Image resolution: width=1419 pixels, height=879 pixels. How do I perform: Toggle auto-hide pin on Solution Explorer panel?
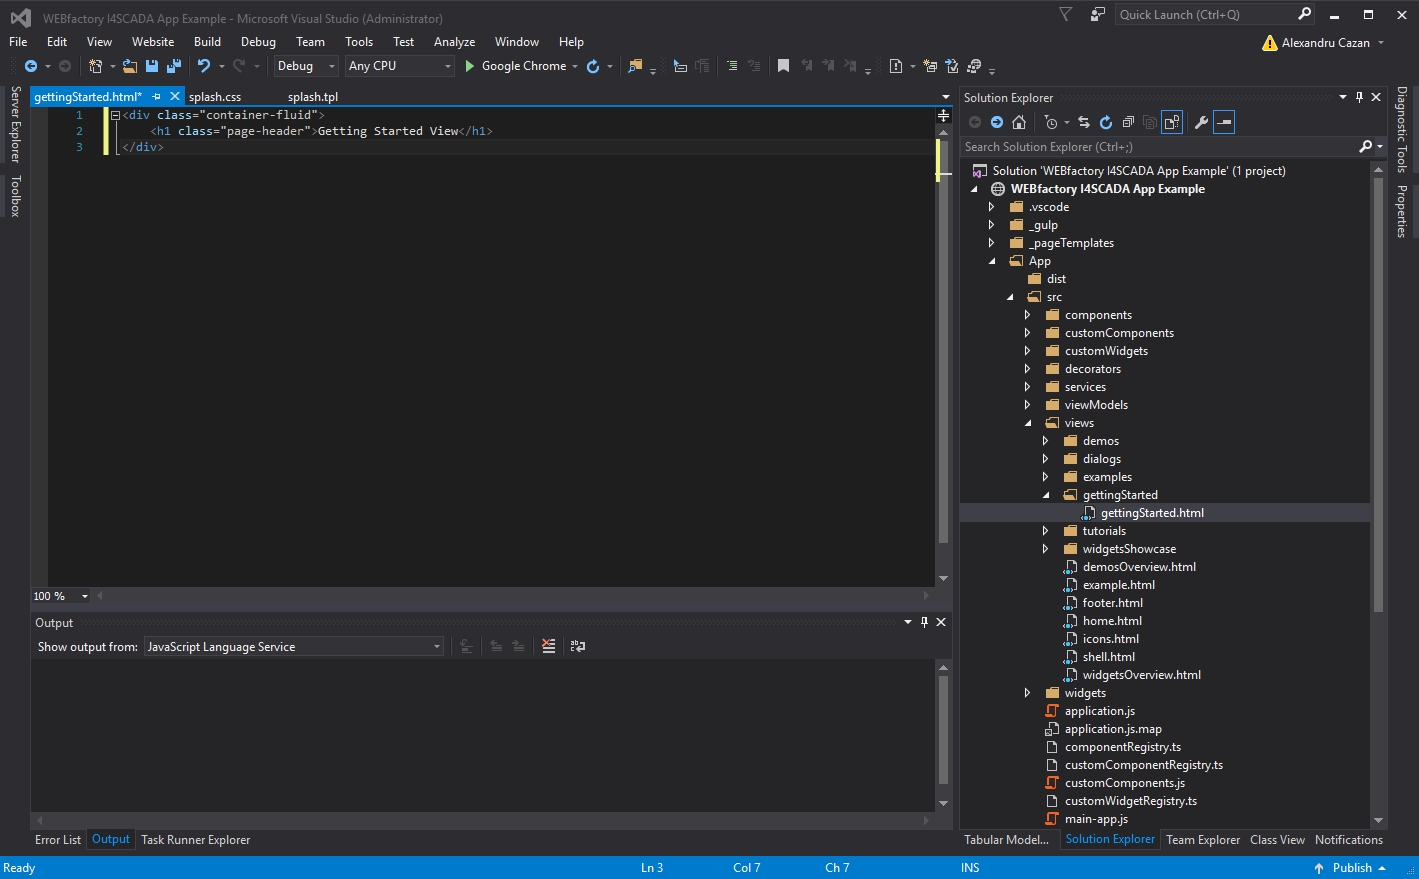click(x=1359, y=97)
